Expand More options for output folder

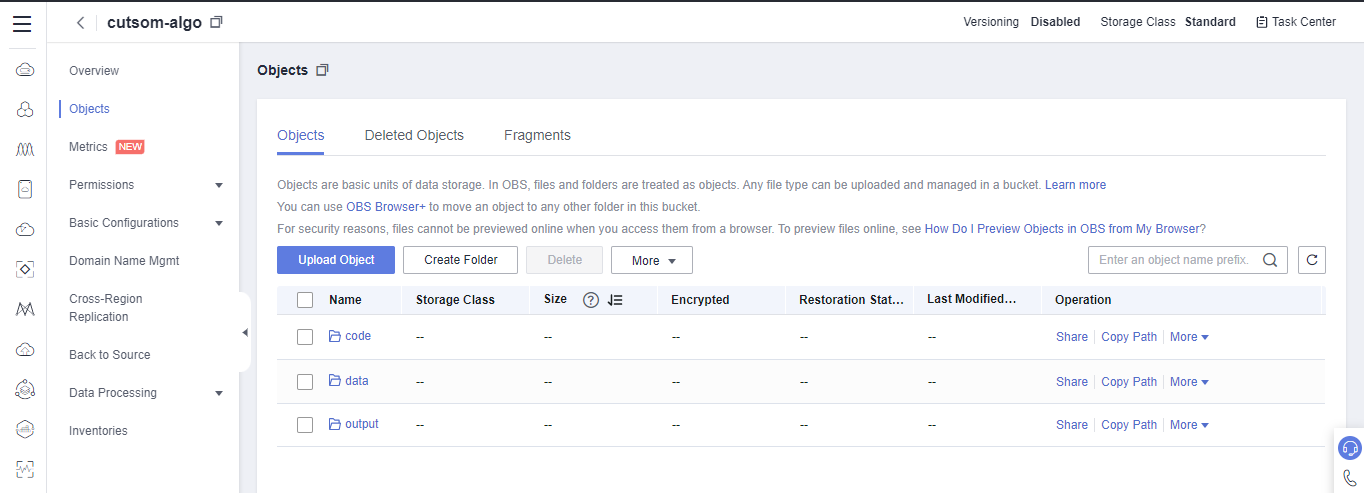(1189, 425)
